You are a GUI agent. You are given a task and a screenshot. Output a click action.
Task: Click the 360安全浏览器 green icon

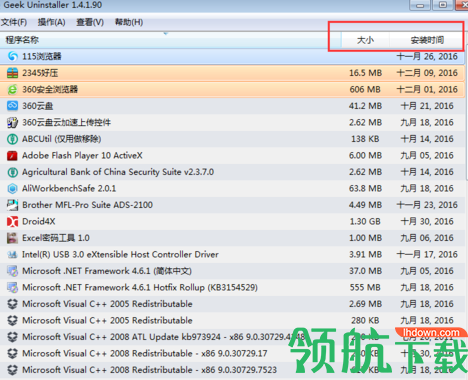point(12,89)
